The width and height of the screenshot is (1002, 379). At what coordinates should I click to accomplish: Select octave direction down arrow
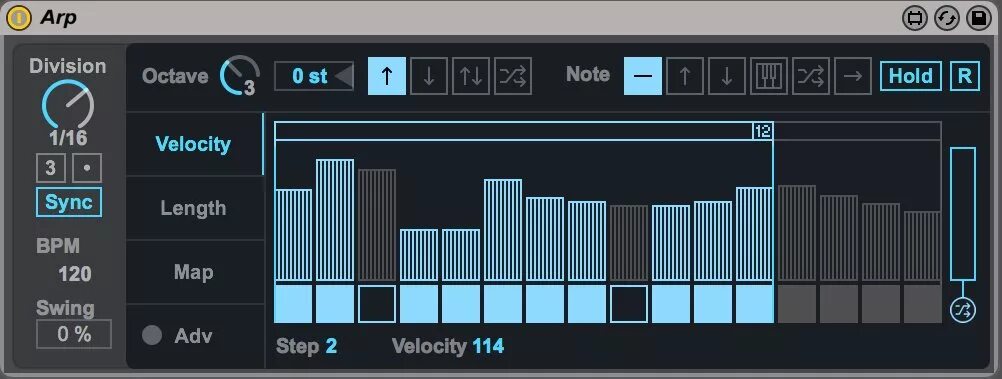click(429, 76)
